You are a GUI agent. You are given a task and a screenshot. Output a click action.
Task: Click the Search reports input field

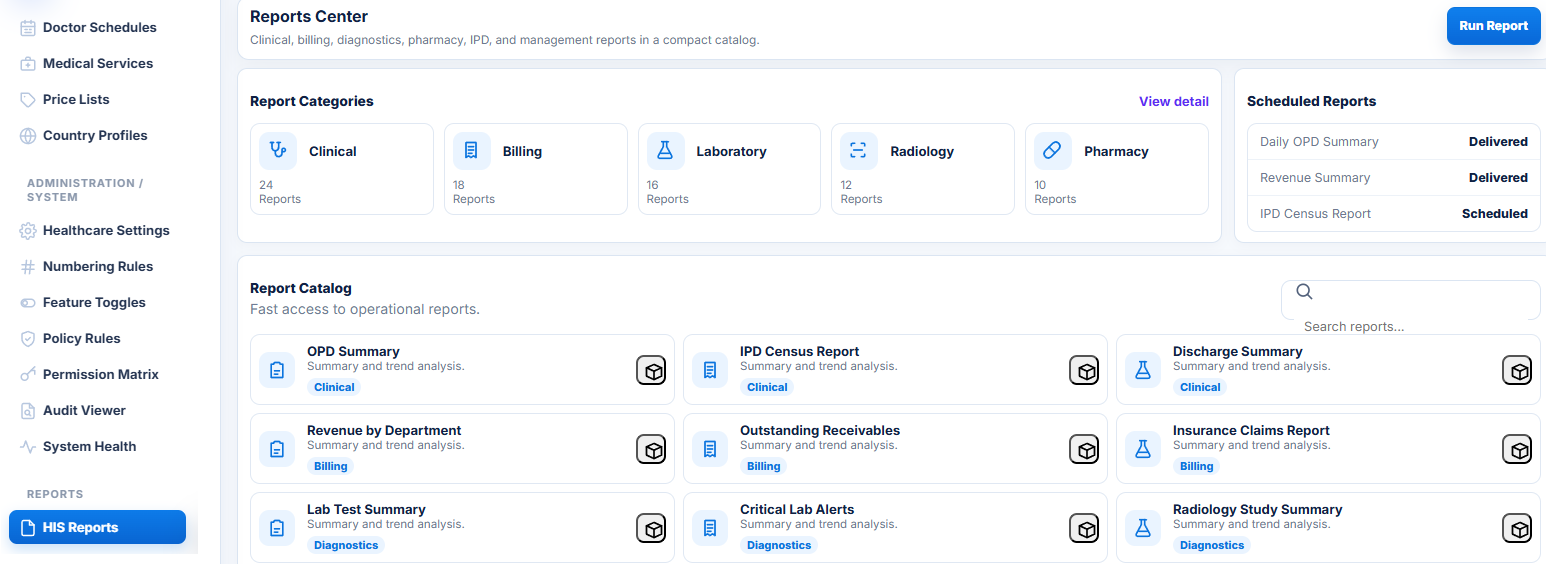pyautogui.click(x=1411, y=300)
